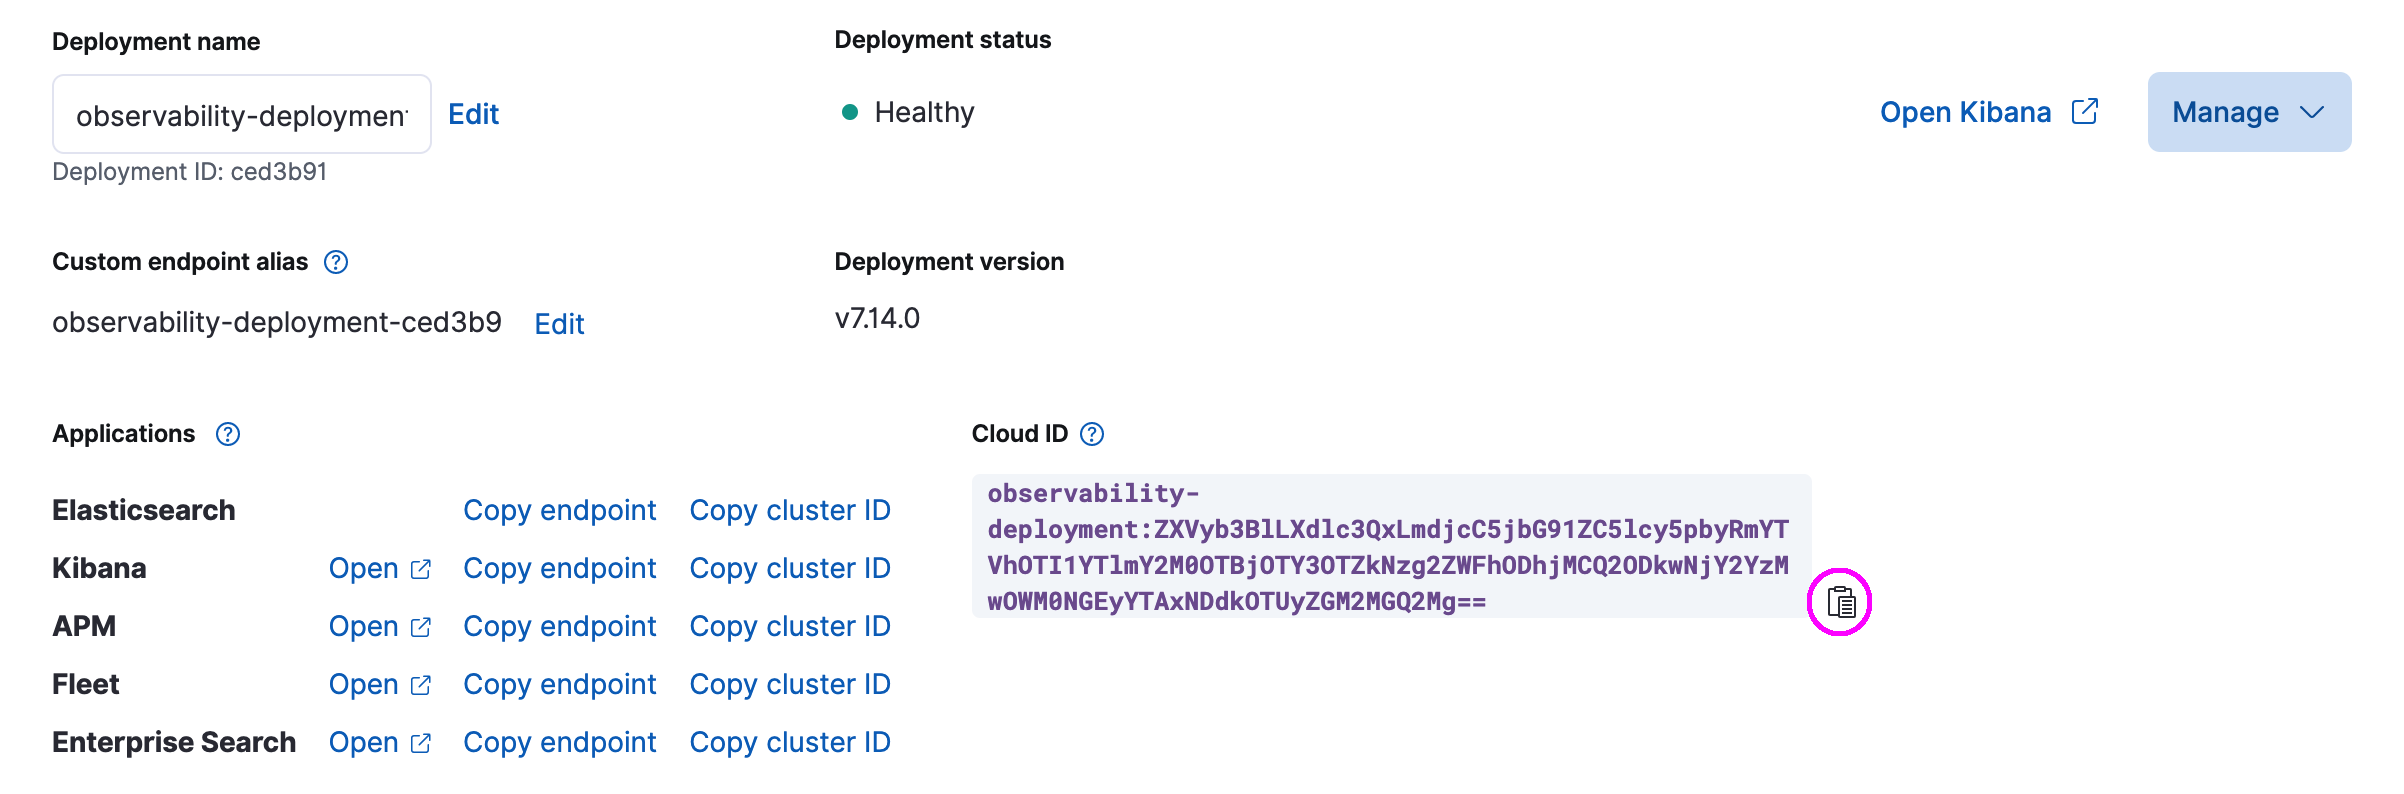Click the Applications help icon
This screenshot has height=794, width=2404.
tap(228, 434)
